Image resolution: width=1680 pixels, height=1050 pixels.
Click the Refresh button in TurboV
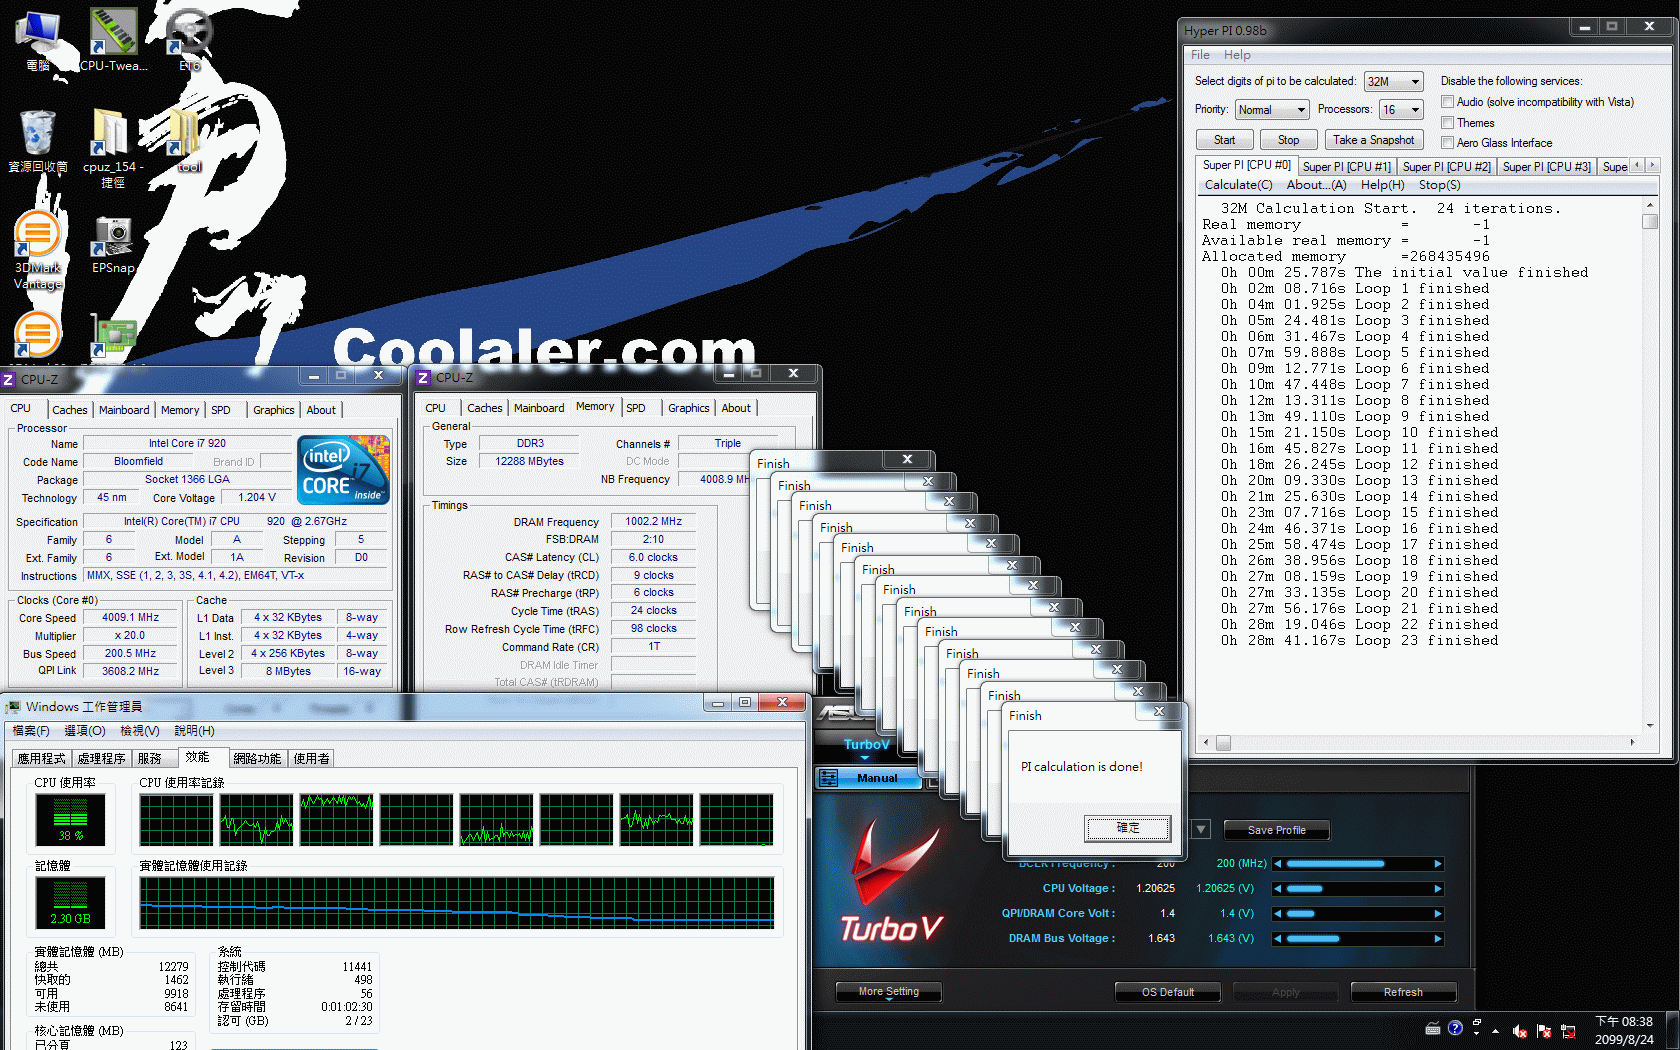pos(1403,992)
